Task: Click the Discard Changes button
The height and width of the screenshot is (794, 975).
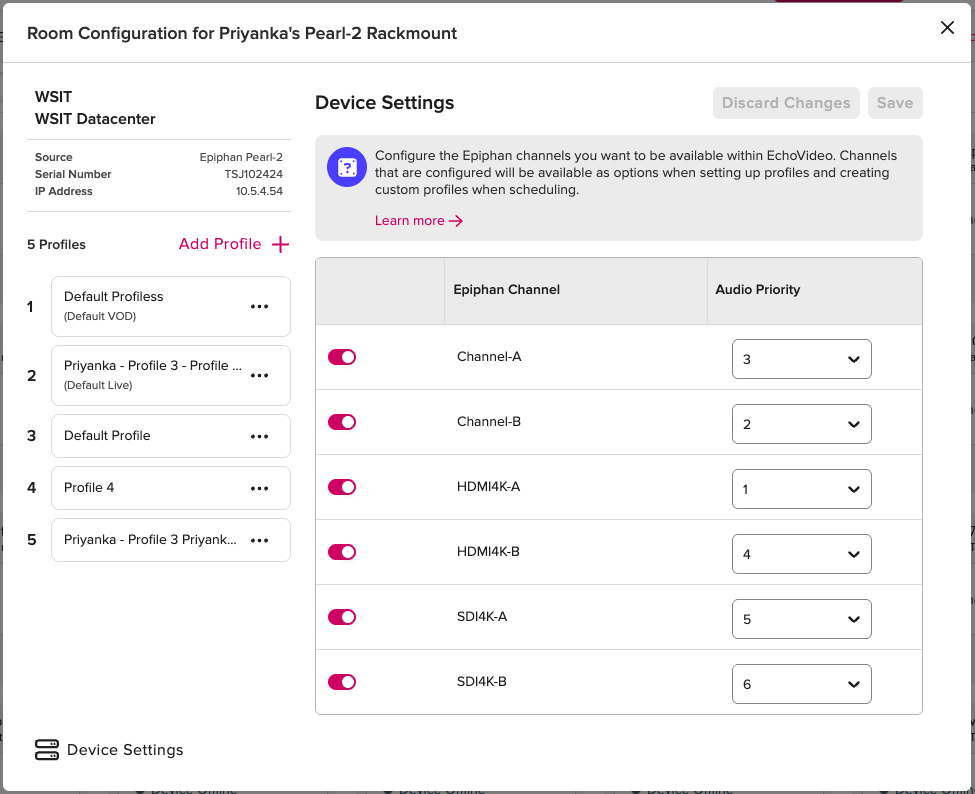Action: pyautogui.click(x=786, y=103)
